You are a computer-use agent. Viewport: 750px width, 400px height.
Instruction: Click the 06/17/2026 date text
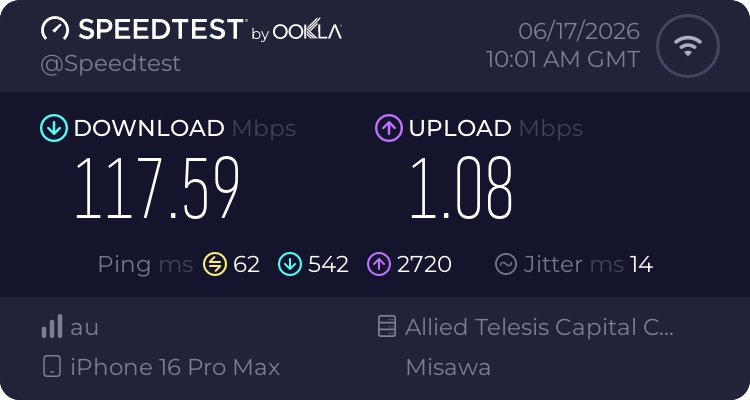pos(579,32)
